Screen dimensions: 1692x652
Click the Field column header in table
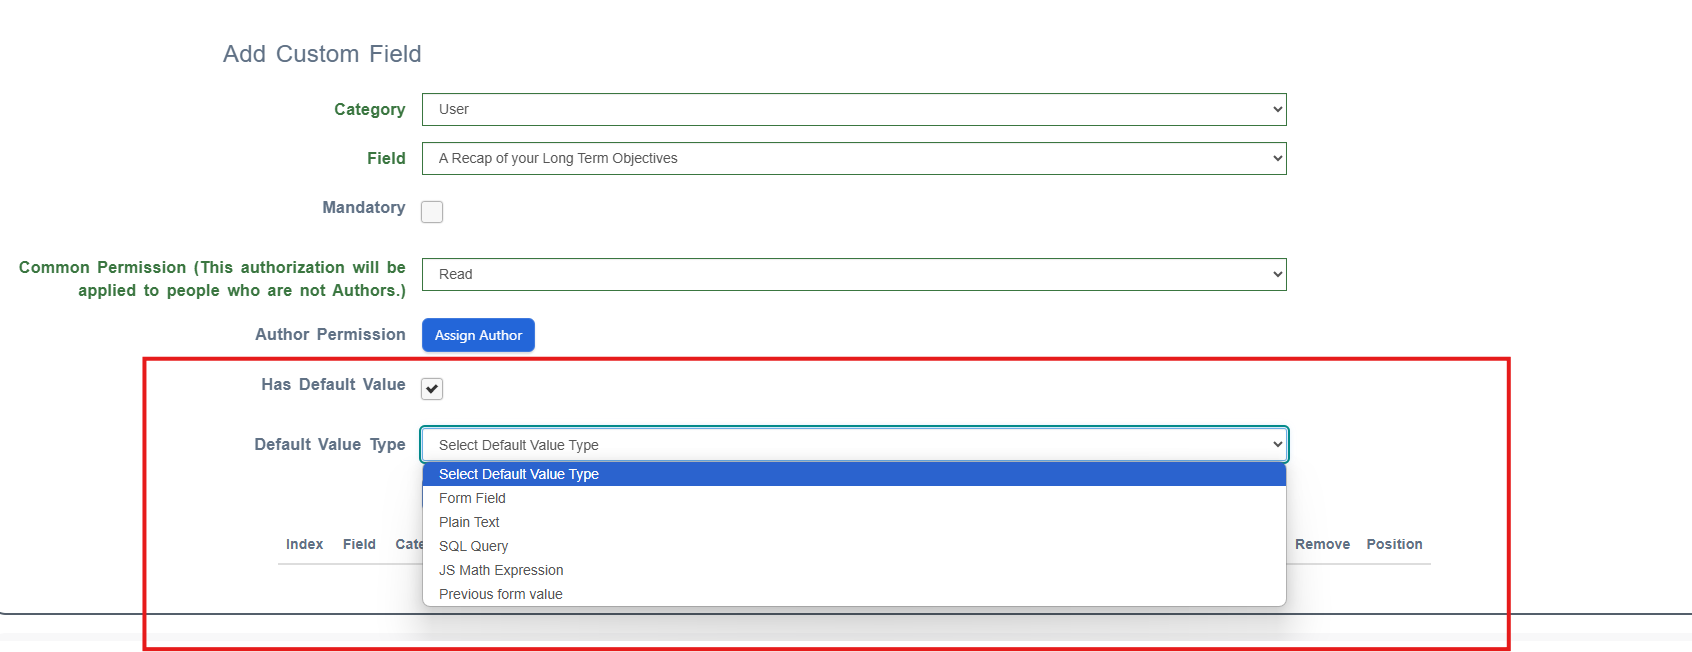click(359, 544)
